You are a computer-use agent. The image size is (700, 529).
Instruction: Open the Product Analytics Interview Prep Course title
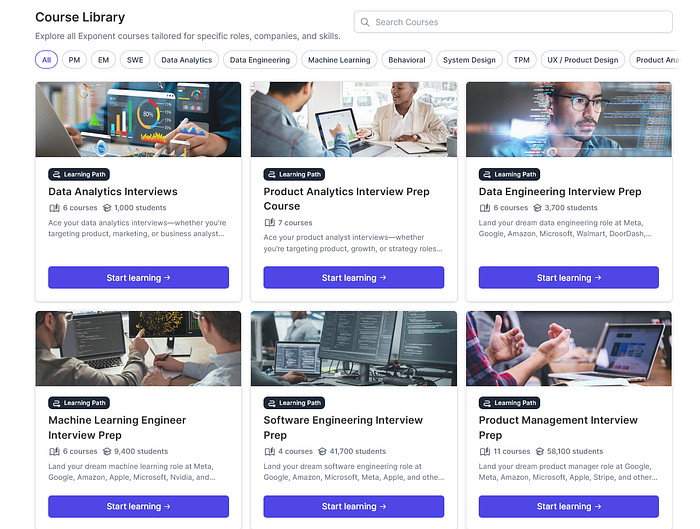point(346,199)
